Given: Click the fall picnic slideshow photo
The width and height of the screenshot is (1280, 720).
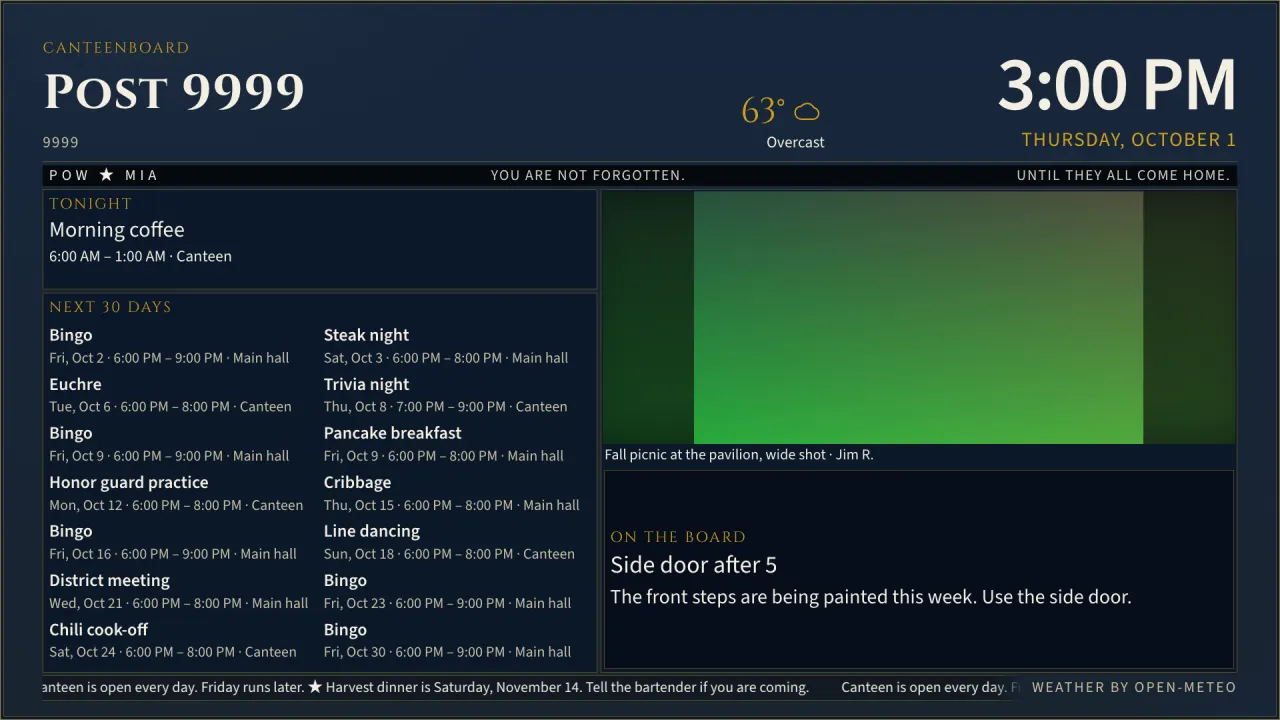Looking at the screenshot, I should [x=919, y=317].
